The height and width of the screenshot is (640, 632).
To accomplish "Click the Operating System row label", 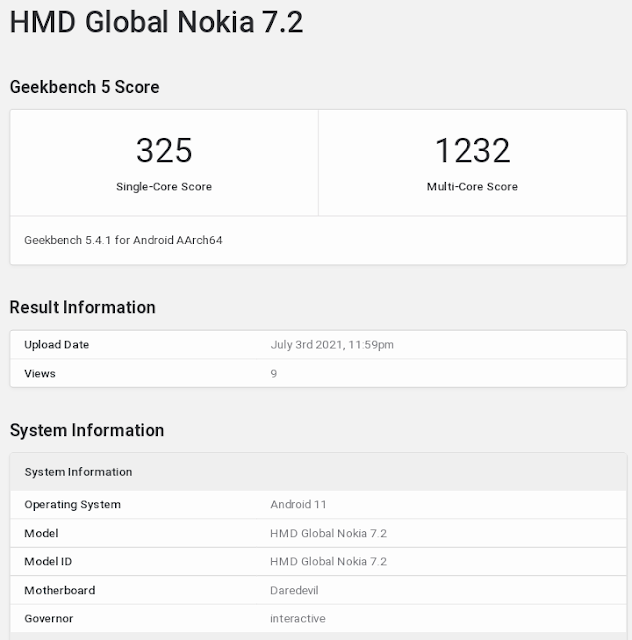I will tap(73, 504).
